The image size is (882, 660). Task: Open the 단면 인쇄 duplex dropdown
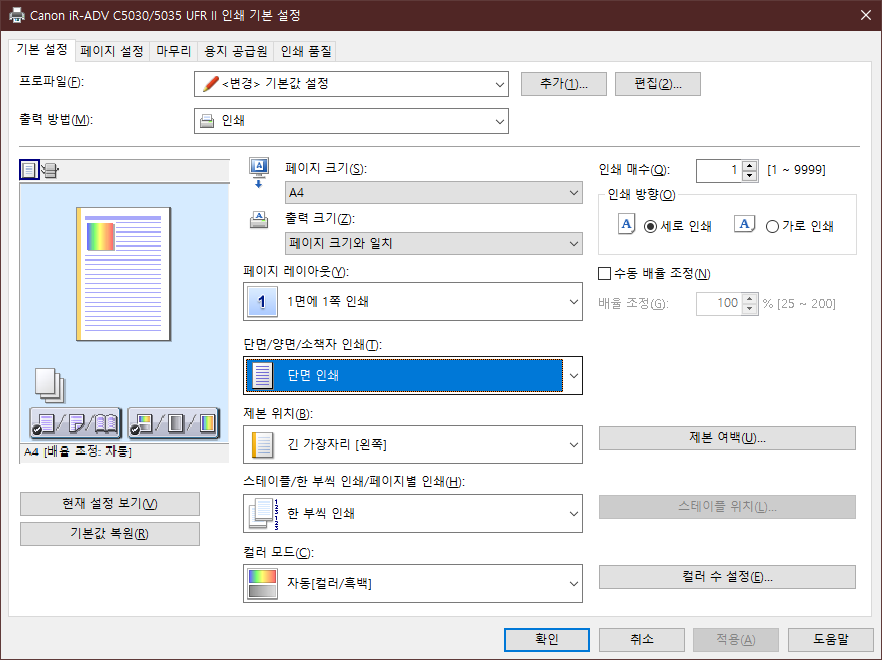(413, 375)
